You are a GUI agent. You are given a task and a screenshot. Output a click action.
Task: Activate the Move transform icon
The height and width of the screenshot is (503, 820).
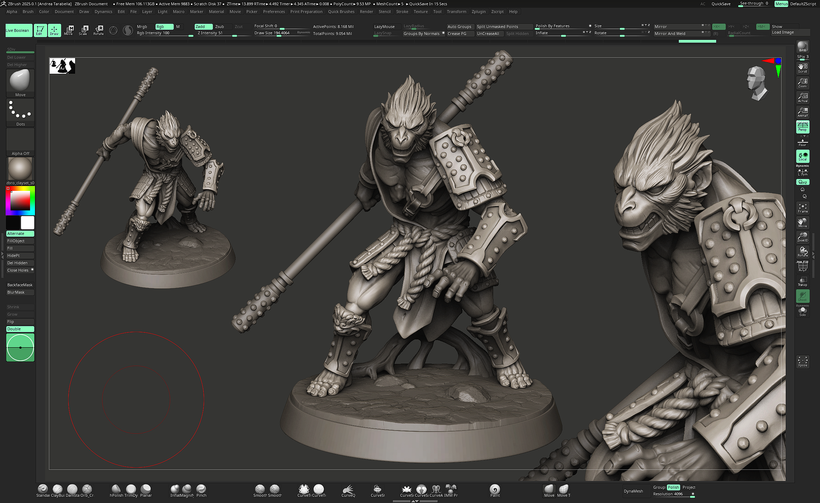click(x=69, y=30)
